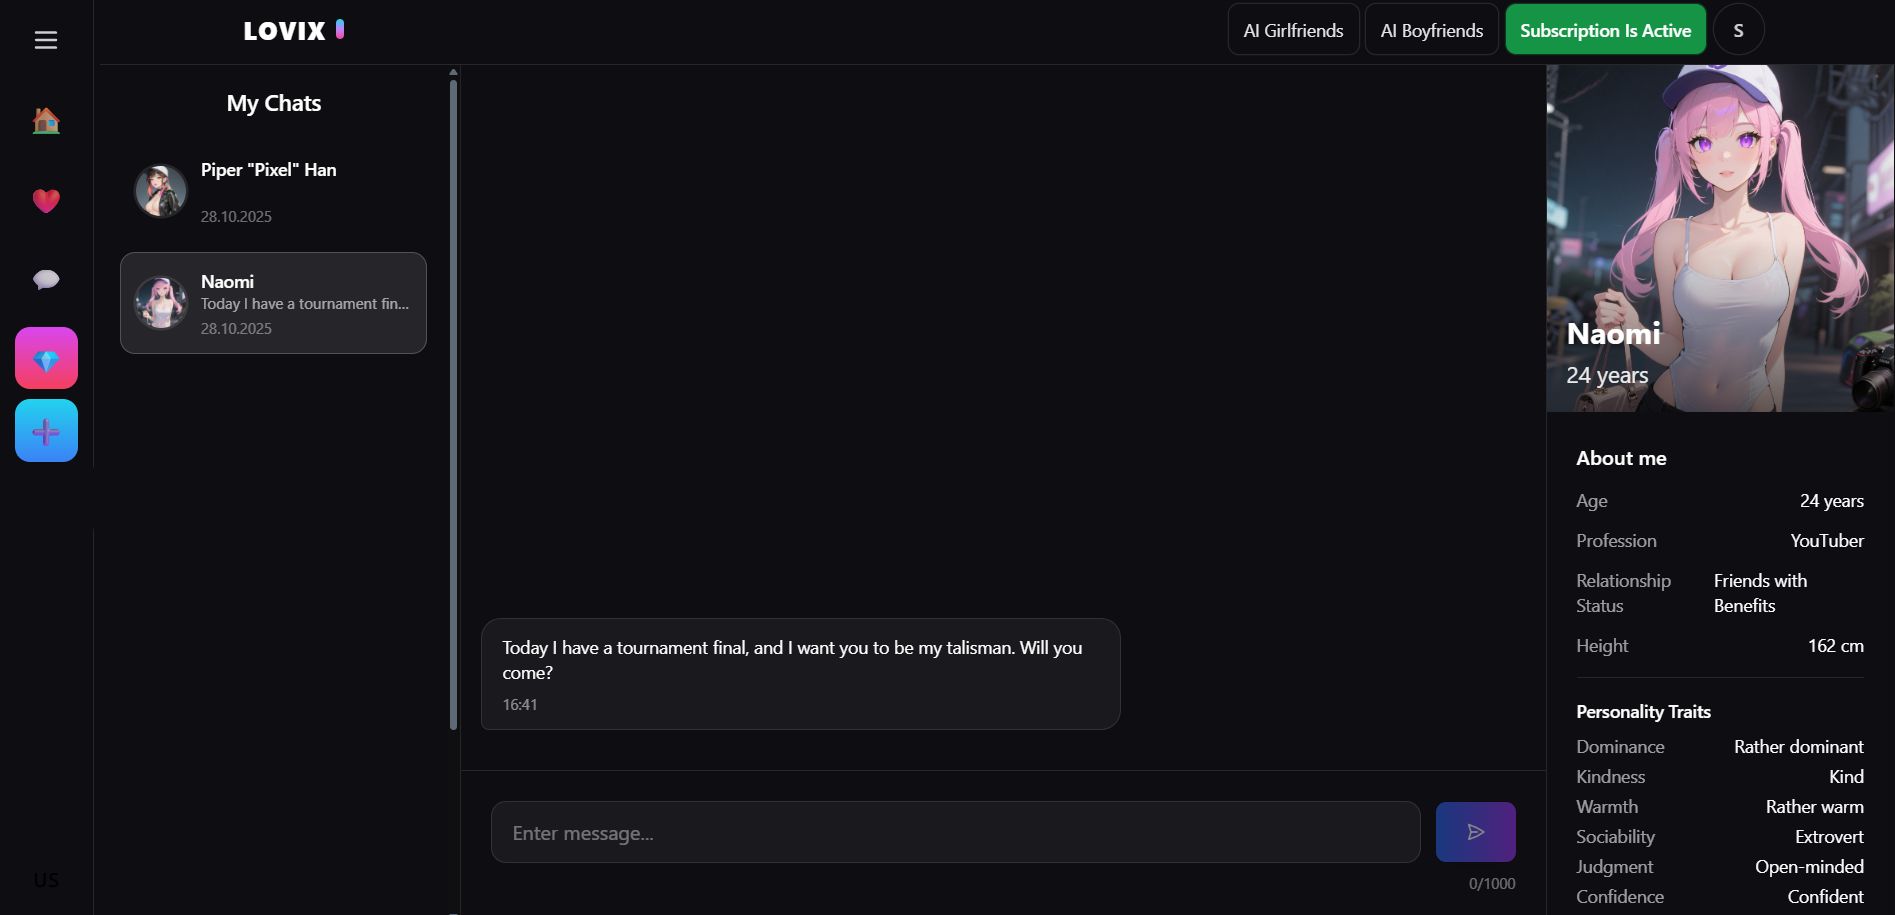Screen dimensions: 1895x915
Task: Focus the Enter message input field
Action: [x=955, y=832]
